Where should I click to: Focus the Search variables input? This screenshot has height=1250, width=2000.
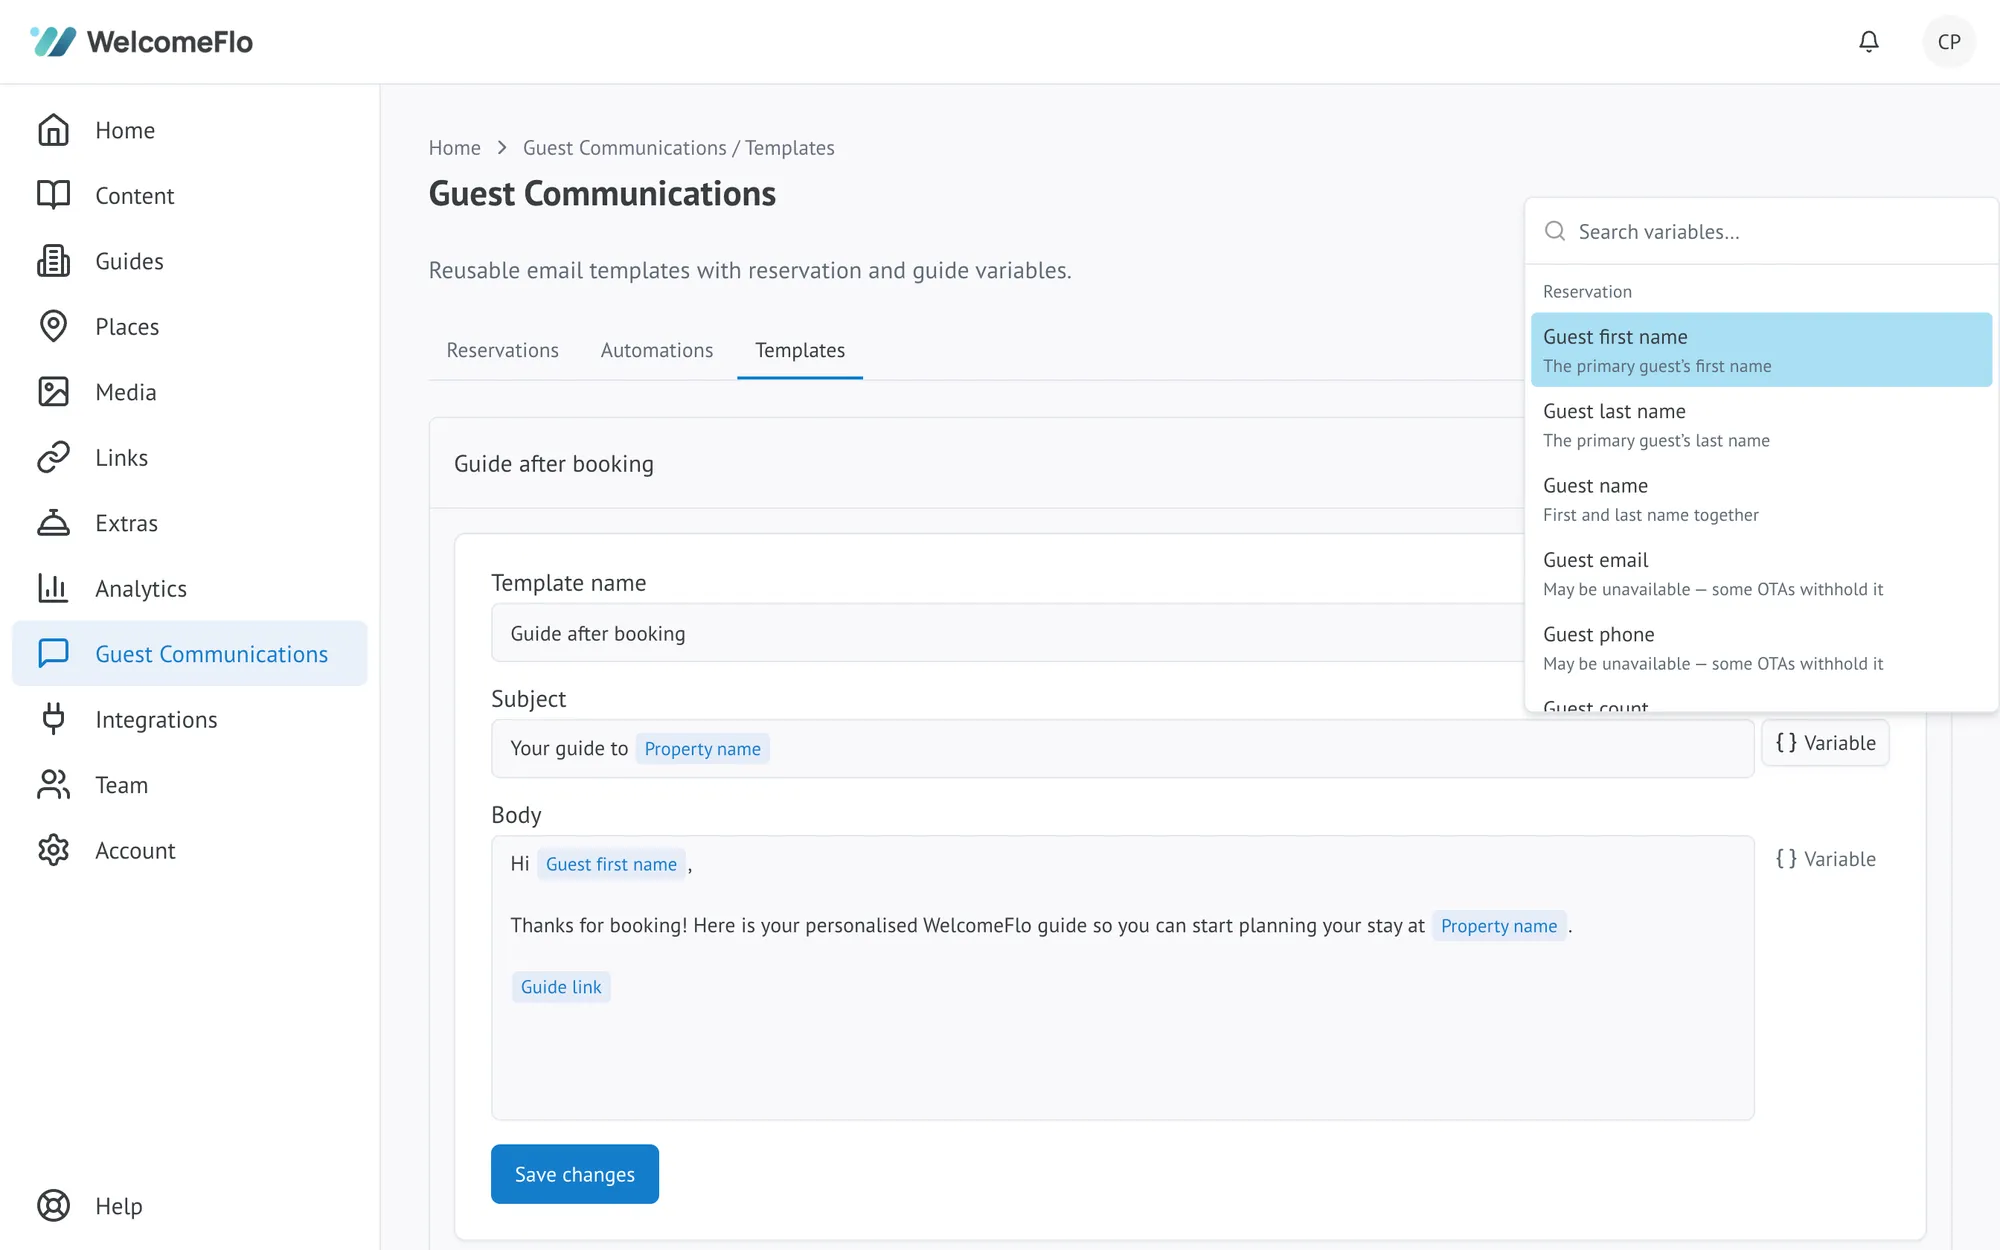(1761, 231)
